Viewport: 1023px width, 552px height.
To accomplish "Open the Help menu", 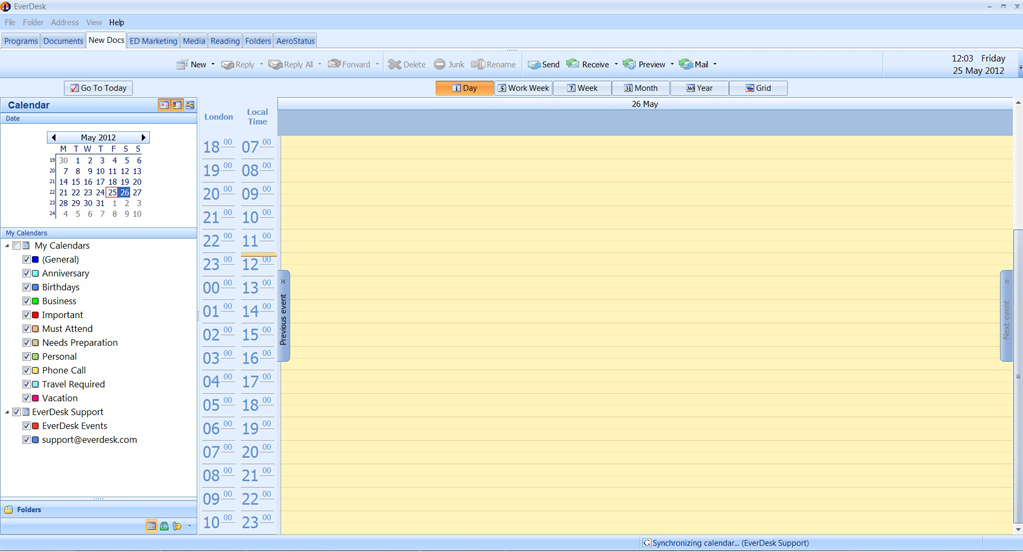I will (117, 22).
